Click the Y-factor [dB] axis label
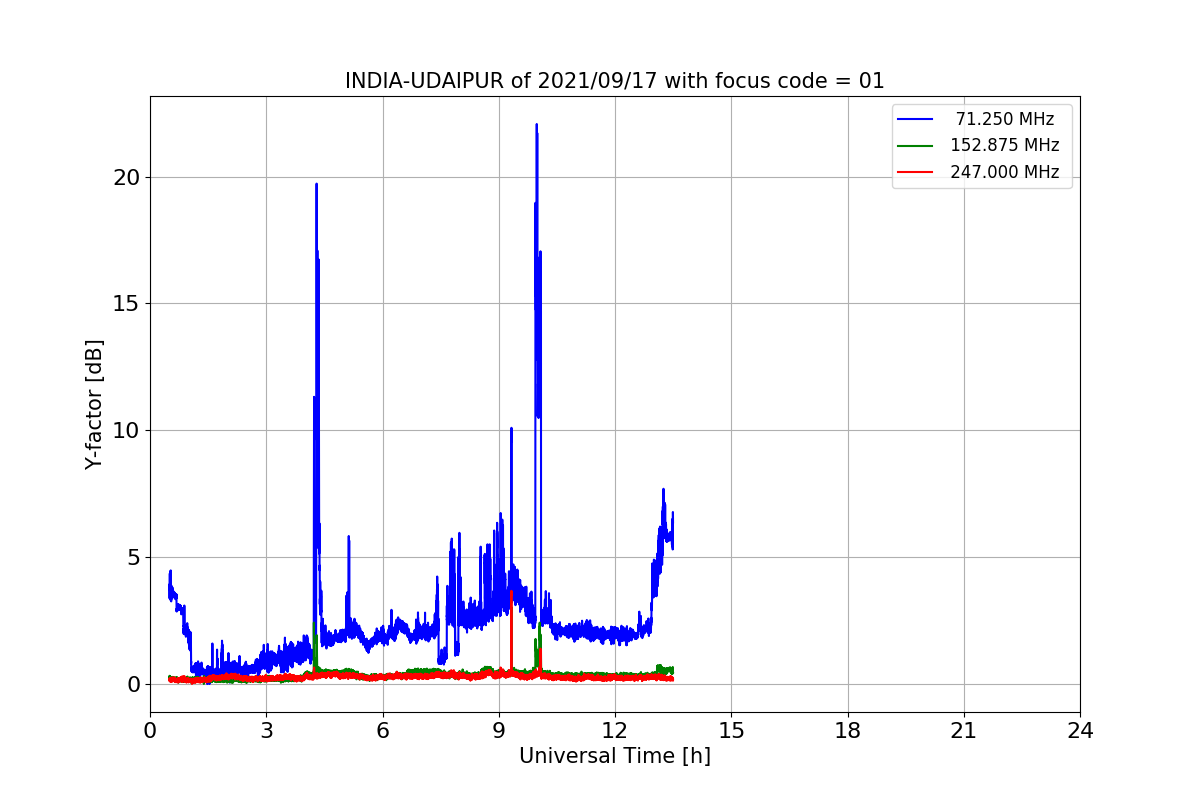Viewport: 1200px width, 800px height. pyautogui.click(x=94, y=404)
